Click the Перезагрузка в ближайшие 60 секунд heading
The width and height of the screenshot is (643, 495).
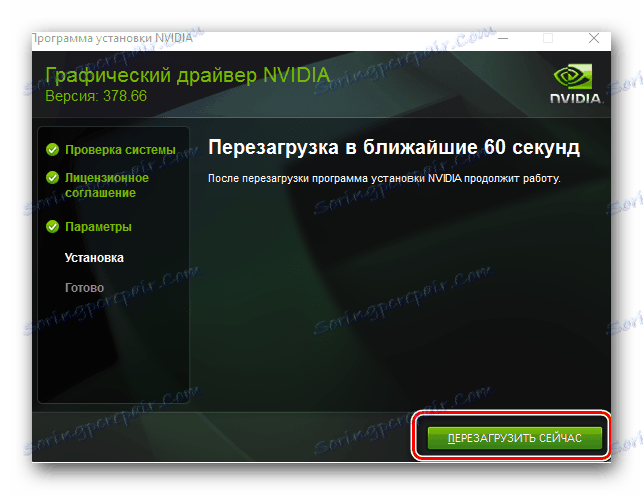coord(394,147)
